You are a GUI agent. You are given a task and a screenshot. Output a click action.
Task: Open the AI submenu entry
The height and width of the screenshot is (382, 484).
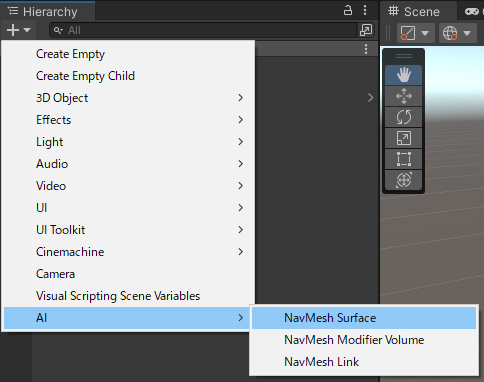[128, 318]
